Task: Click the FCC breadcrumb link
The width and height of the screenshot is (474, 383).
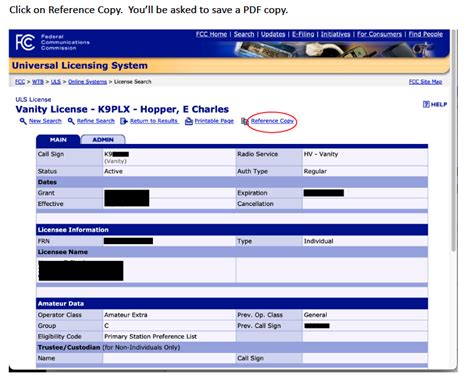Action: tap(20, 82)
